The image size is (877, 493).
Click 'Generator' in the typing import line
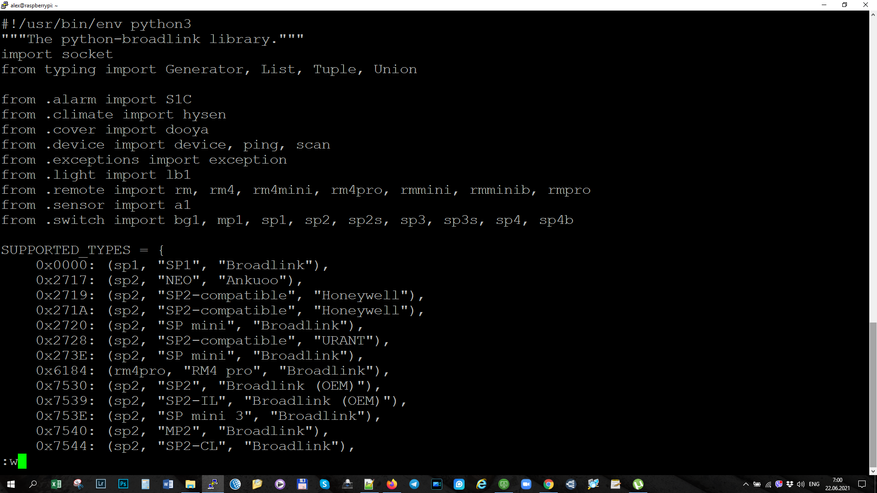(204, 69)
